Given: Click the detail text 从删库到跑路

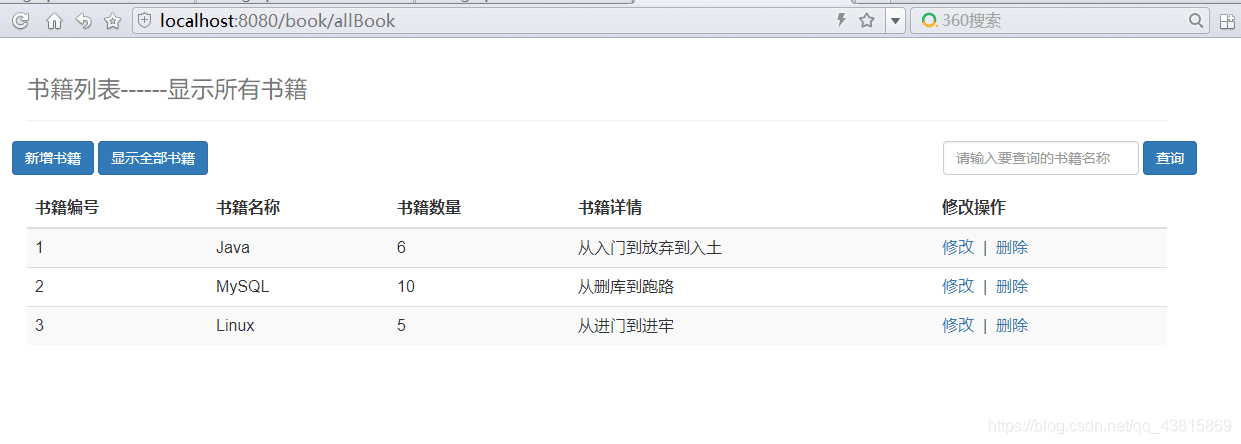Looking at the screenshot, I should click(x=626, y=286).
